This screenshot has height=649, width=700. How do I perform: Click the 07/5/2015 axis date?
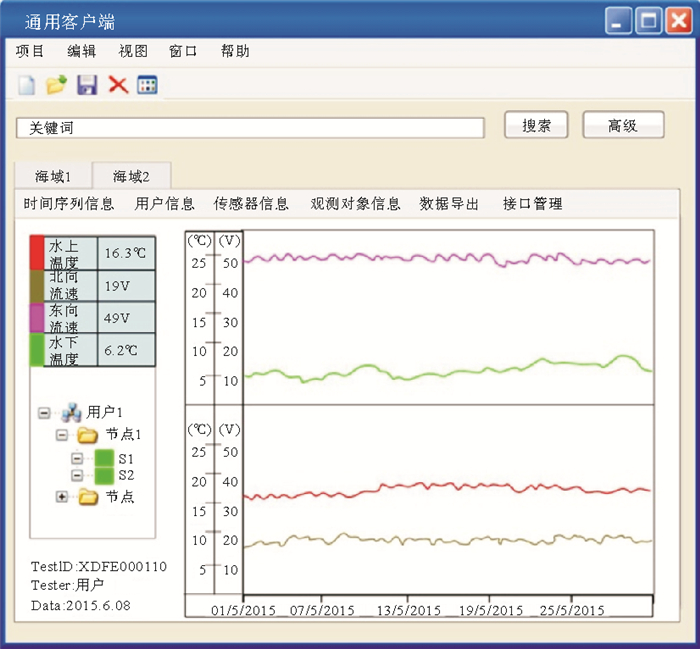click(322, 610)
